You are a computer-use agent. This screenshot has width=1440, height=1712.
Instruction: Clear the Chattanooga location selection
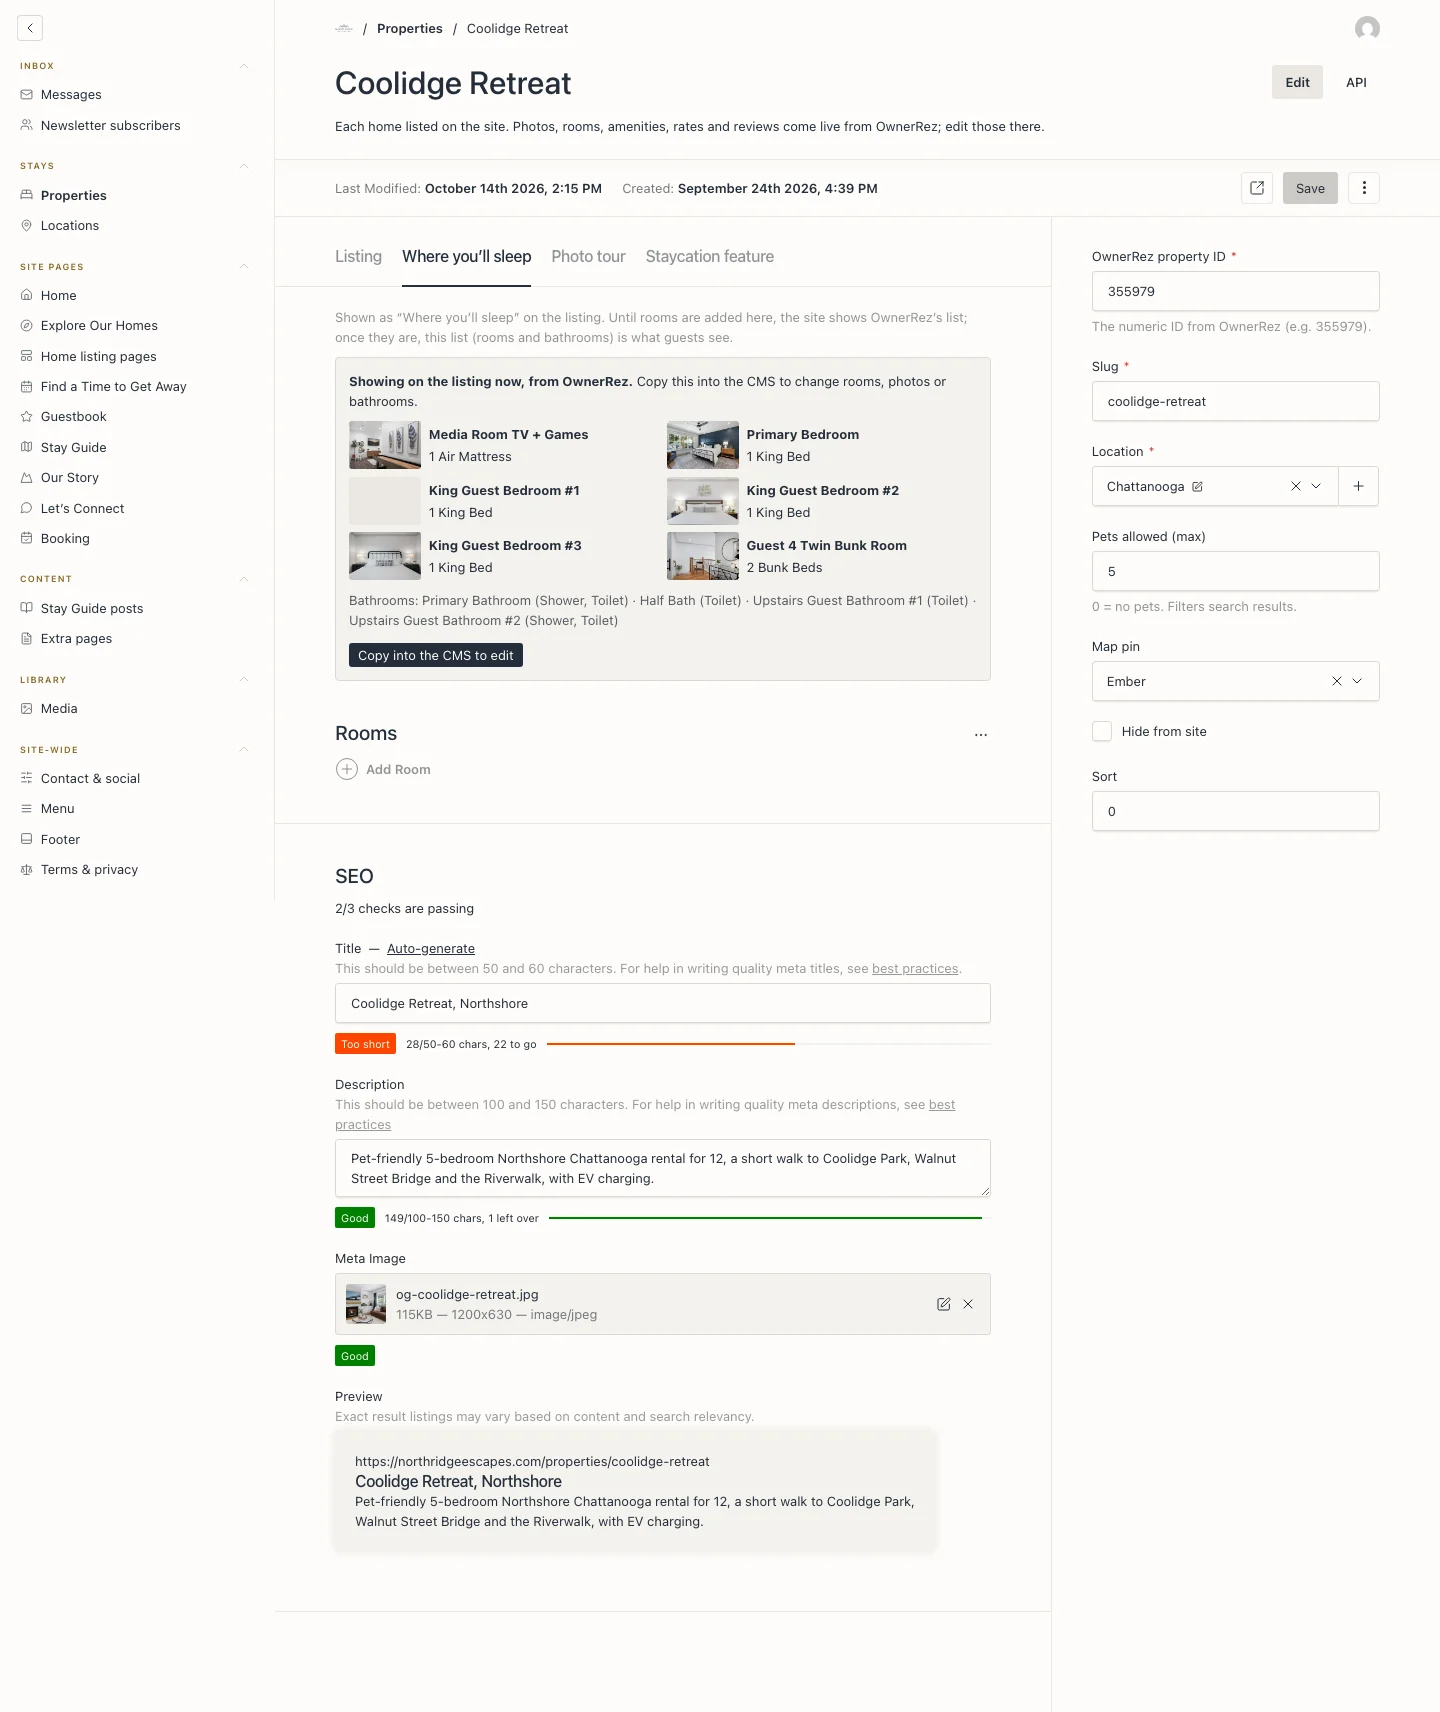(x=1296, y=486)
